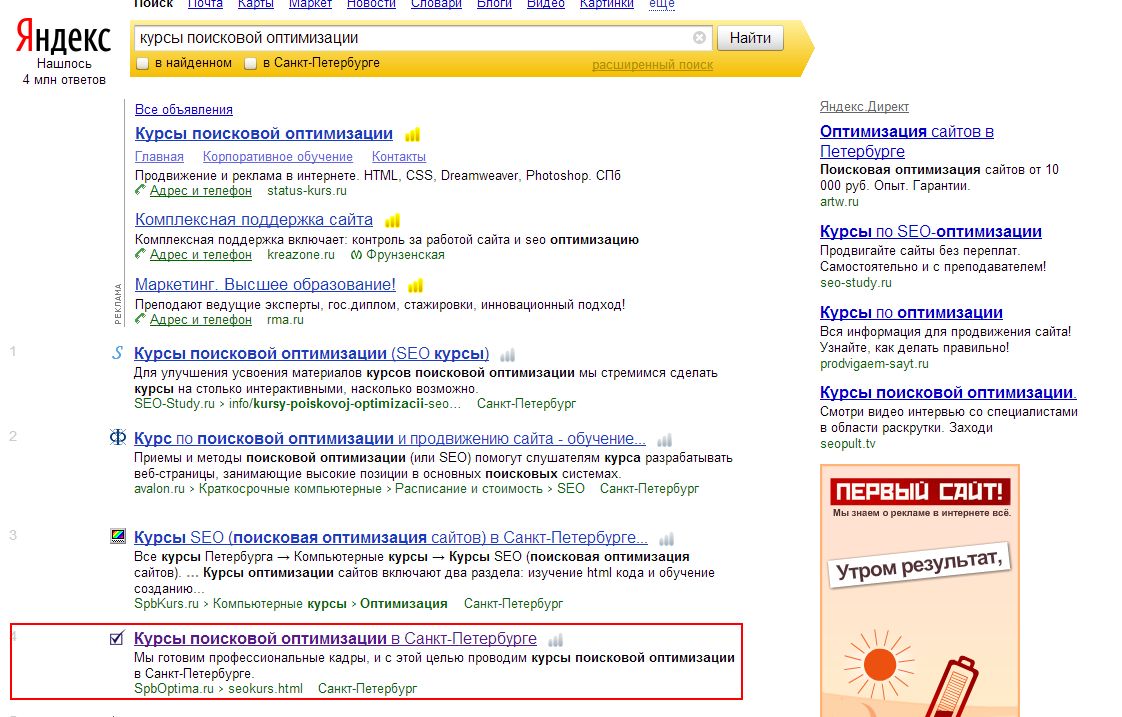Image resolution: width=1122 pixels, height=717 pixels.
Task: Click grey bars icon beside SpbOptima.ru result title
Action: 555,640
